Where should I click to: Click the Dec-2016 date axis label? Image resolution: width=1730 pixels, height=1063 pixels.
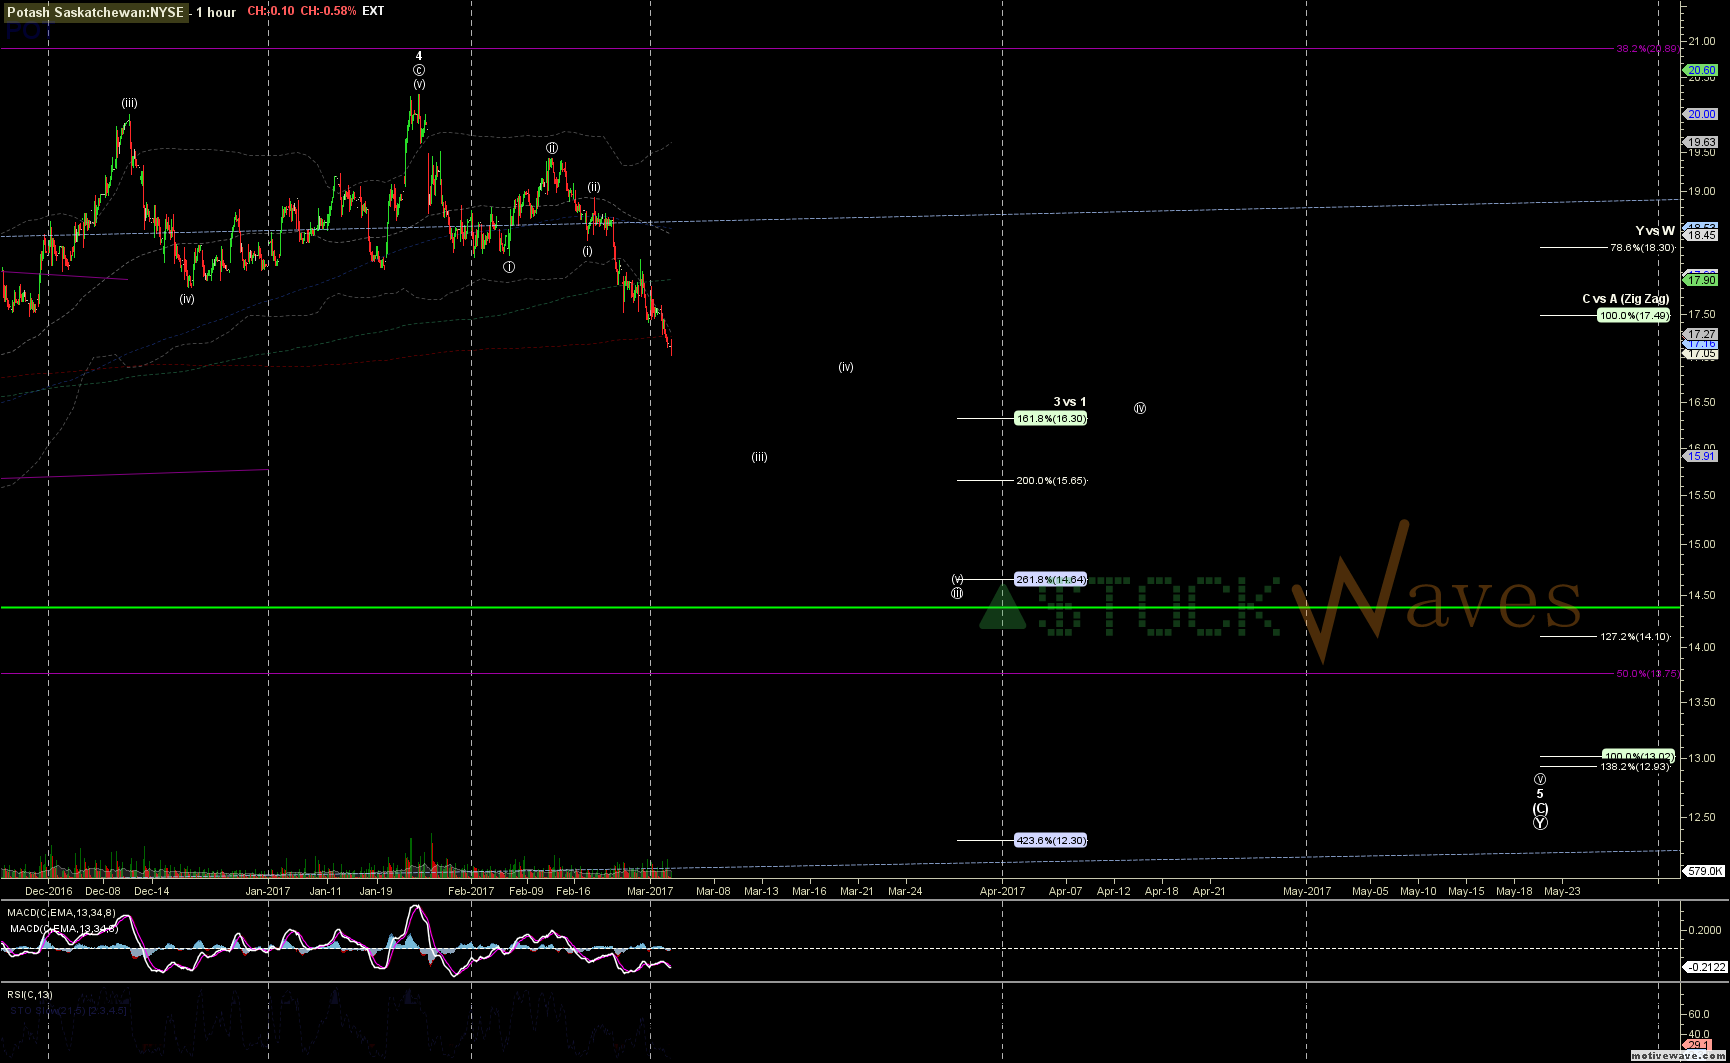coord(48,891)
